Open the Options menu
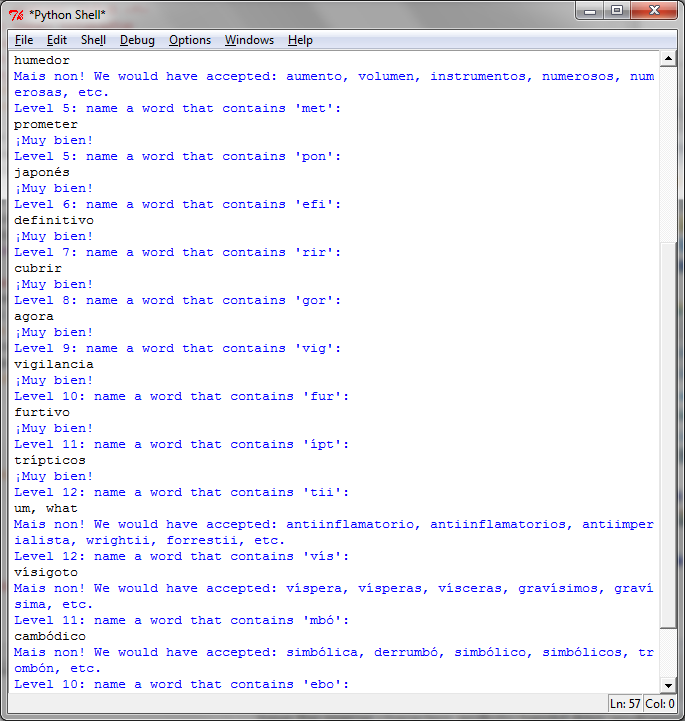 190,40
